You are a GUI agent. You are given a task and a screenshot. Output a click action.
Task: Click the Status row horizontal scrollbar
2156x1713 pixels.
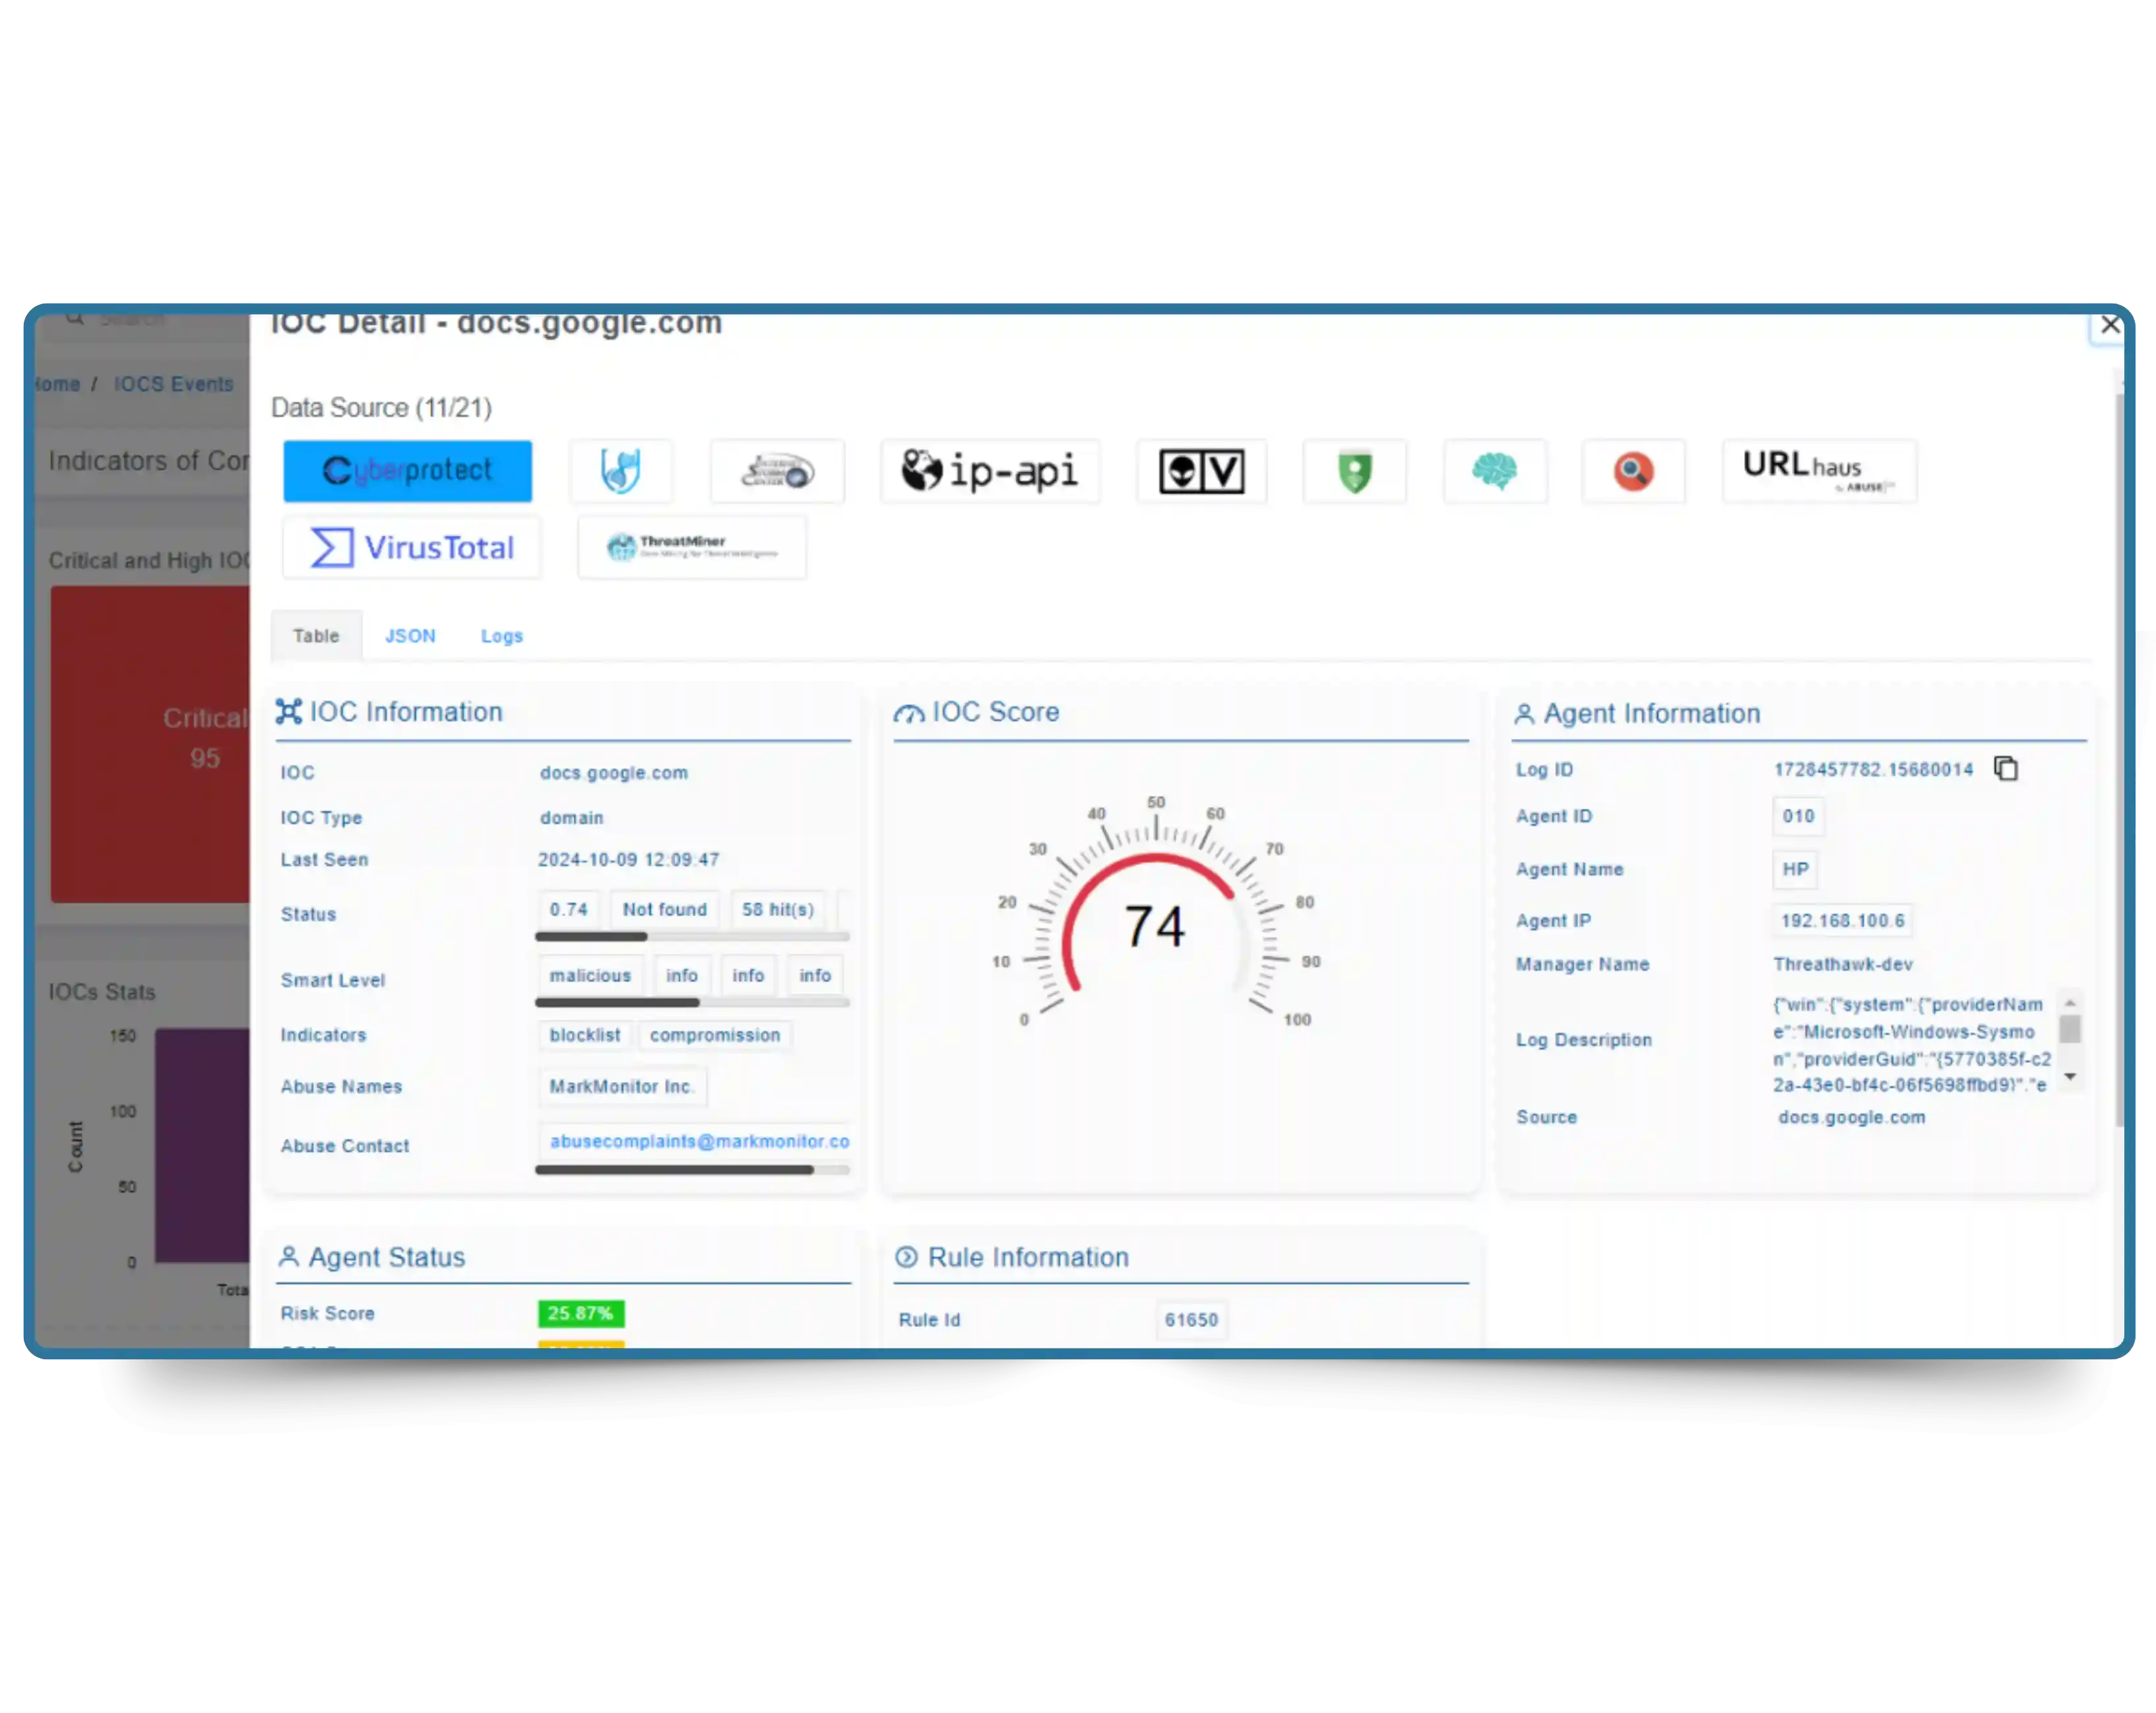591,937
